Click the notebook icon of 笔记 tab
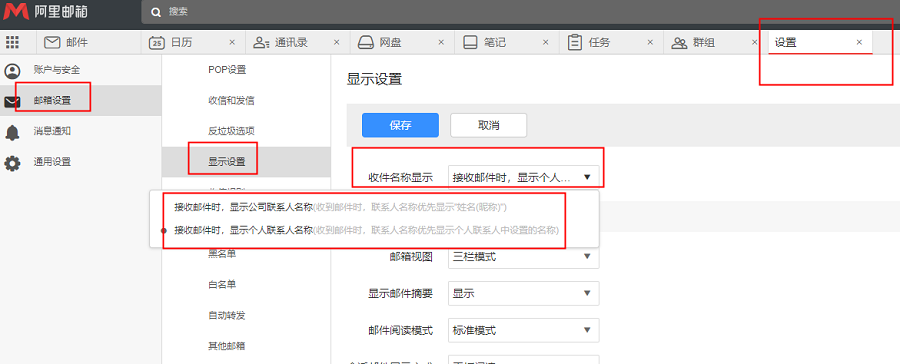Viewport: 900px width, 364px height. pyautogui.click(x=470, y=42)
